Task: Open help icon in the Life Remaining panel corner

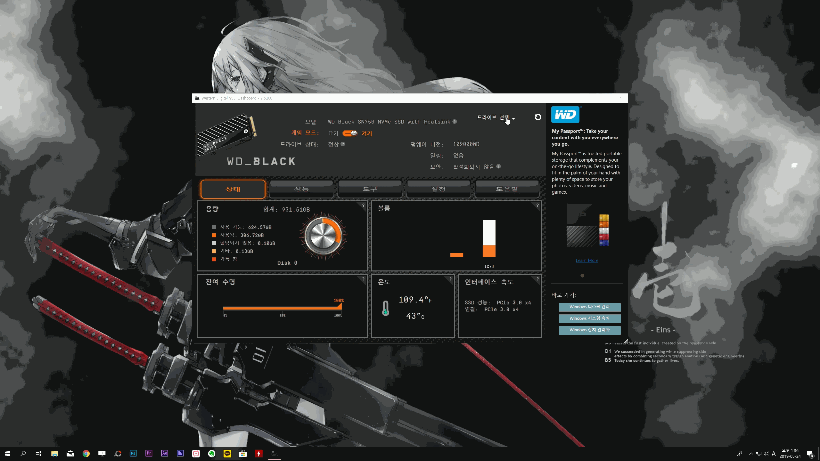Action: point(363,280)
